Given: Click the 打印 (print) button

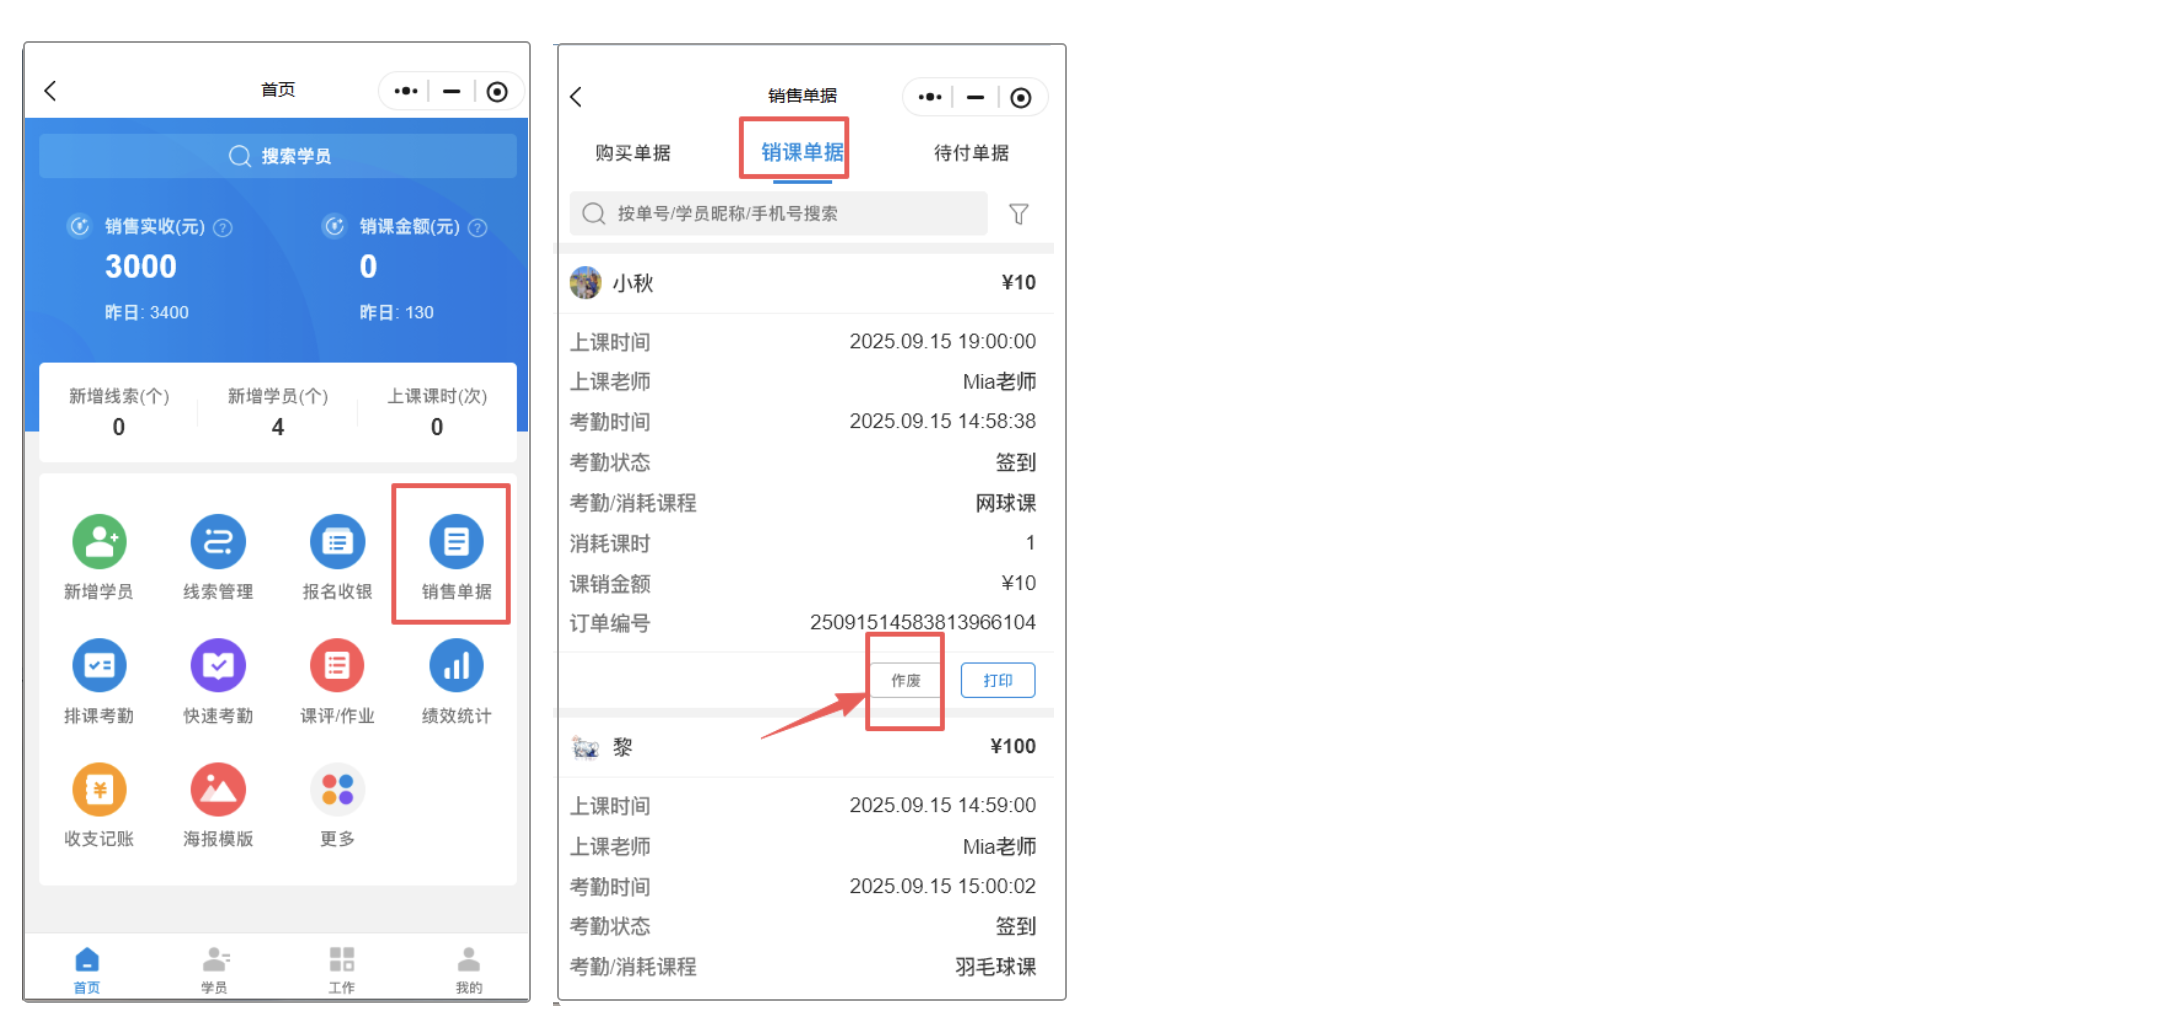Looking at the screenshot, I should coord(997,680).
